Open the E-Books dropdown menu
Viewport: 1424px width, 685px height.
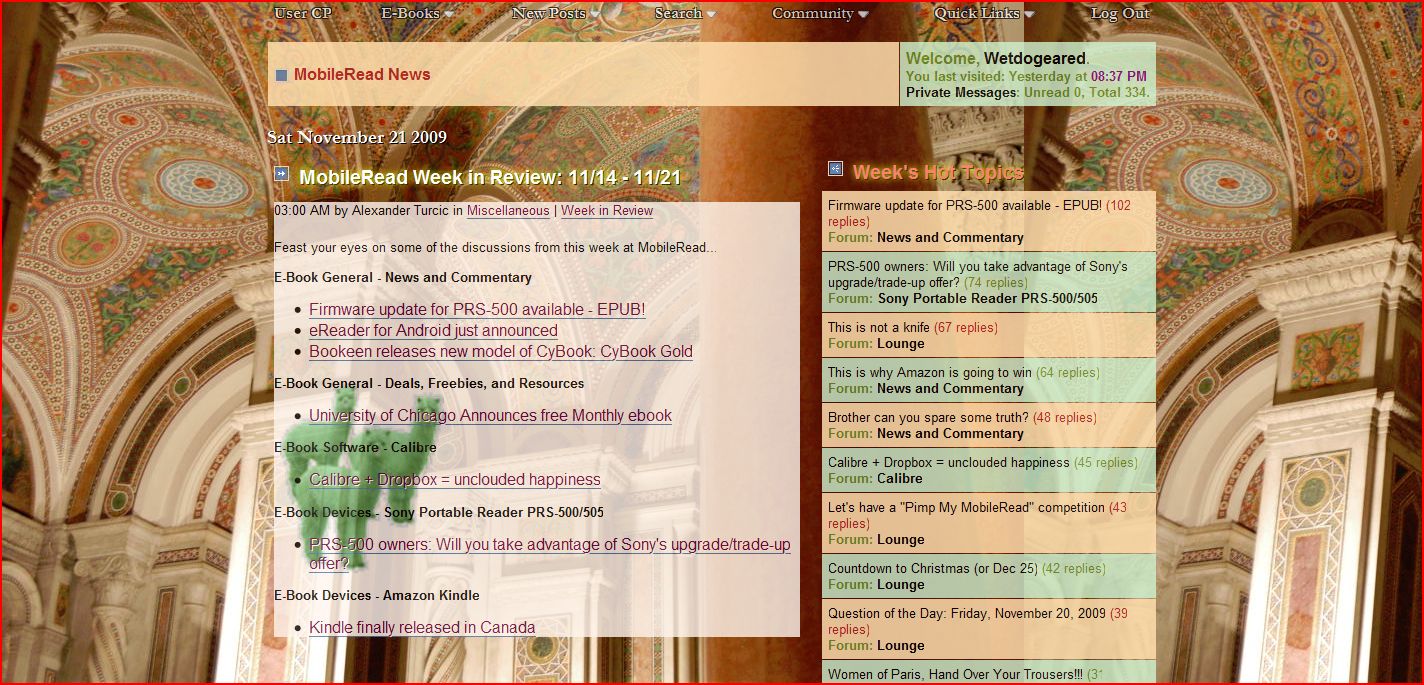pyautogui.click(x=417, y=14)
